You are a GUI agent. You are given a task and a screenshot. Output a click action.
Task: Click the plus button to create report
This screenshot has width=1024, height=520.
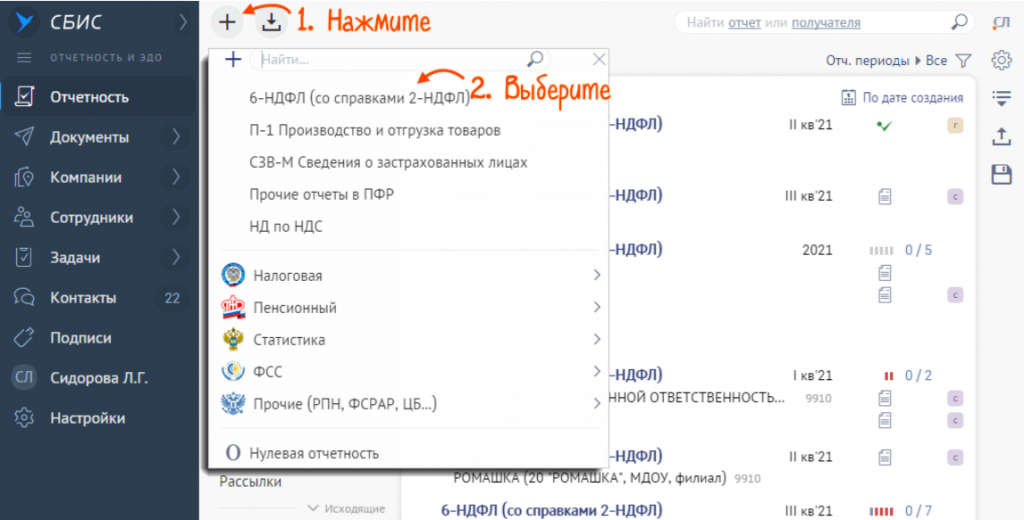227,22
